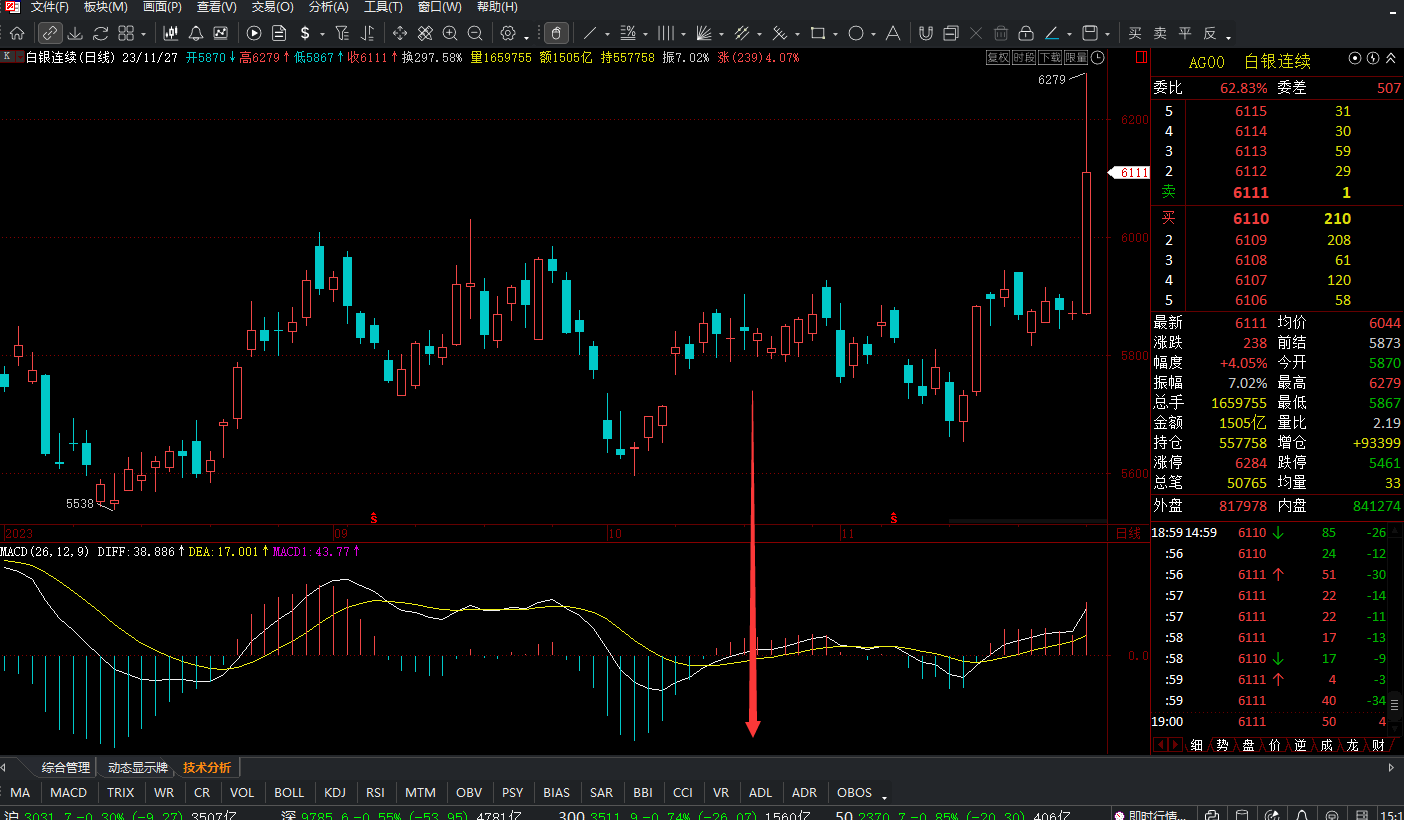Click the 反 reverse-position button
1404x820 pixels.
pos(1210,33)
